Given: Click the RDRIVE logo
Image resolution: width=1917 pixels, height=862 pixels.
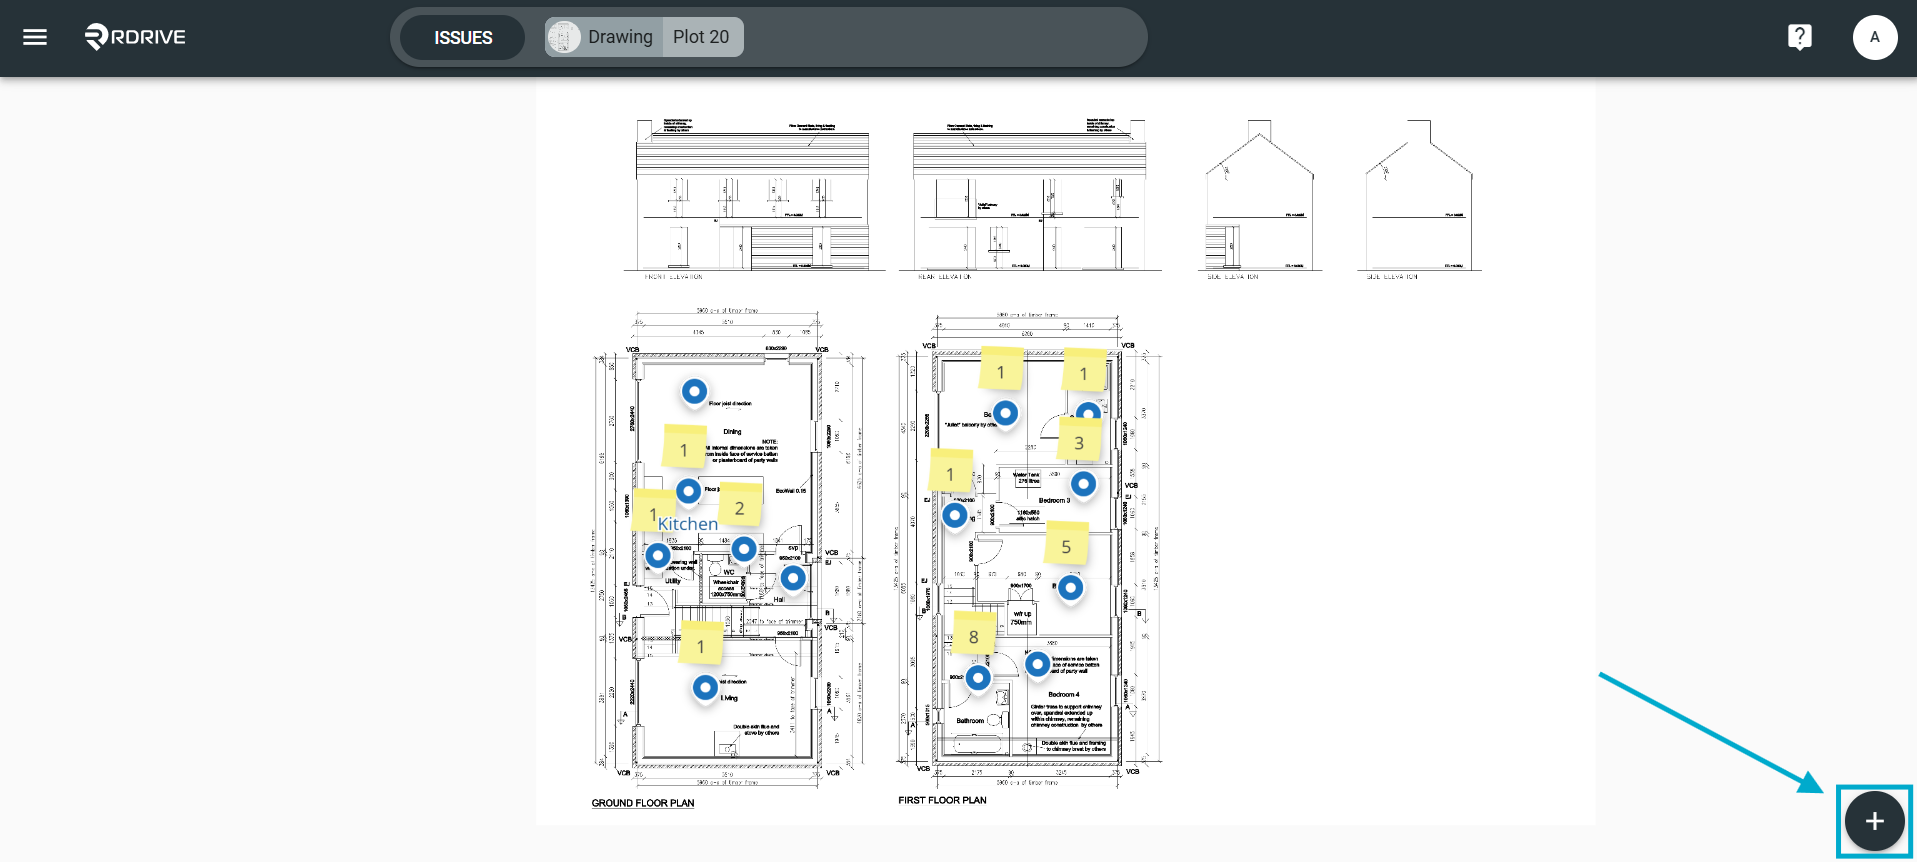Looking at the screenshot, I should pos(135,37).
